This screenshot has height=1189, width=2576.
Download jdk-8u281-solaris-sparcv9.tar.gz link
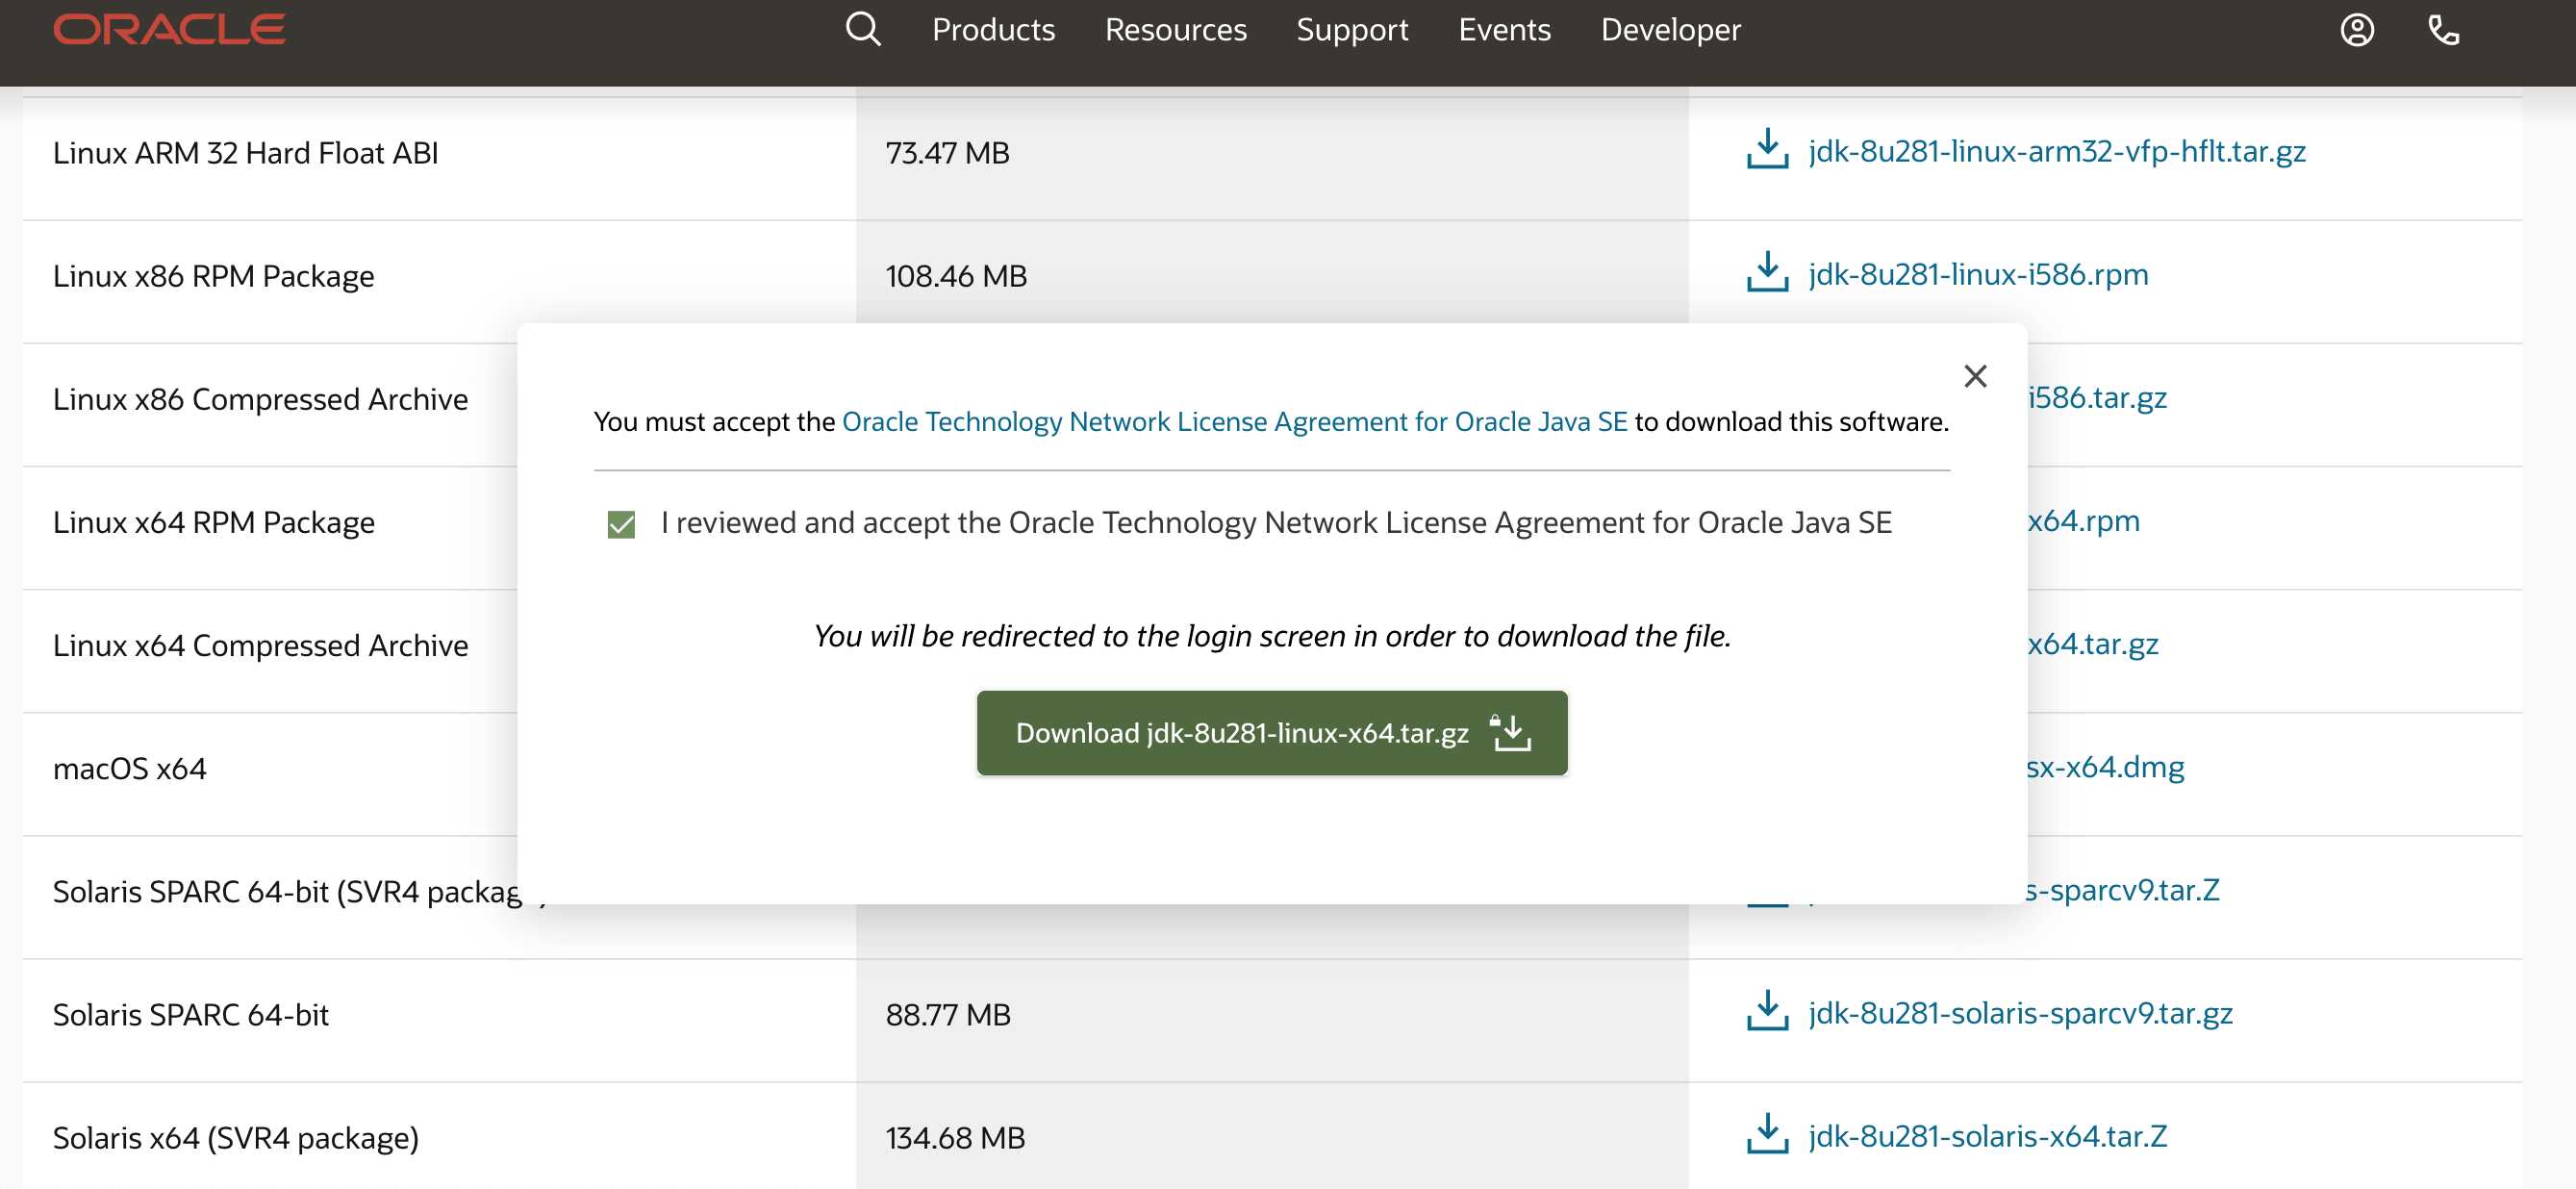pos(2020,1013)
